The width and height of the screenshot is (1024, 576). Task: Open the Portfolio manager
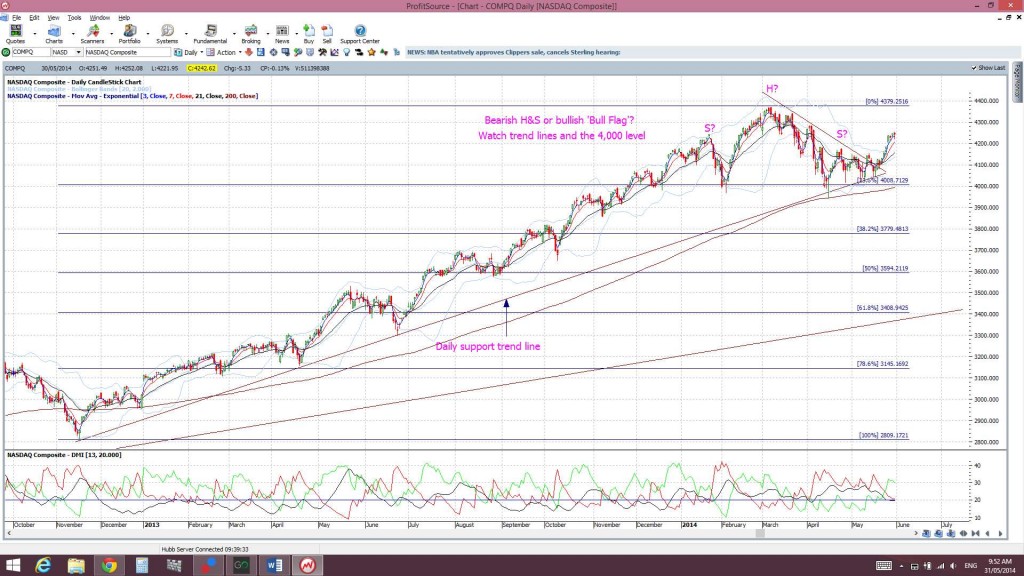point(129,34)
